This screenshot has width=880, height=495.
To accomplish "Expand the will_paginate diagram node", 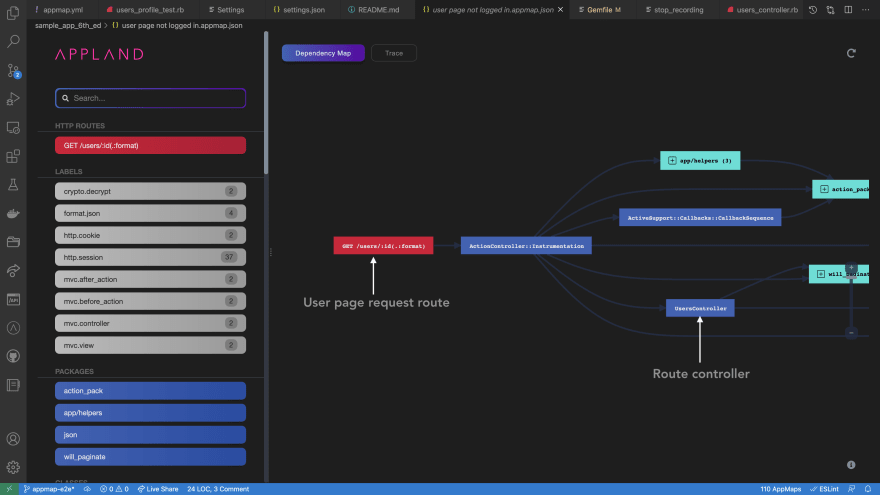I will tap(821, 274).
